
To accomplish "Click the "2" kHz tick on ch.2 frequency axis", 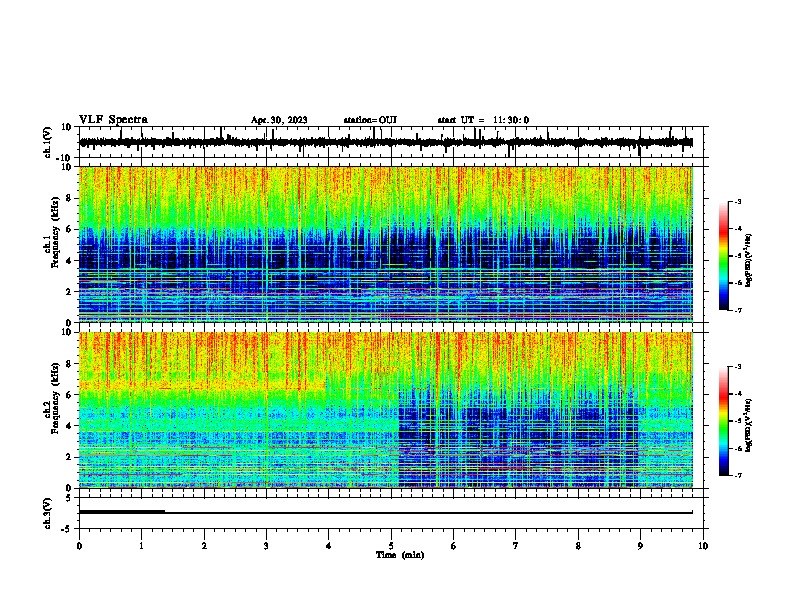I will click(x=69, y=457).
